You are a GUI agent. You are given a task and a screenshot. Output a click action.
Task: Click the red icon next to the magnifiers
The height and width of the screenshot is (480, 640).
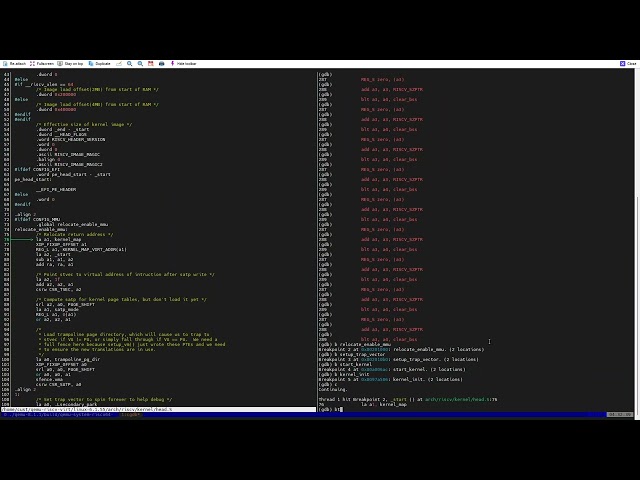(x=151, y=64)
